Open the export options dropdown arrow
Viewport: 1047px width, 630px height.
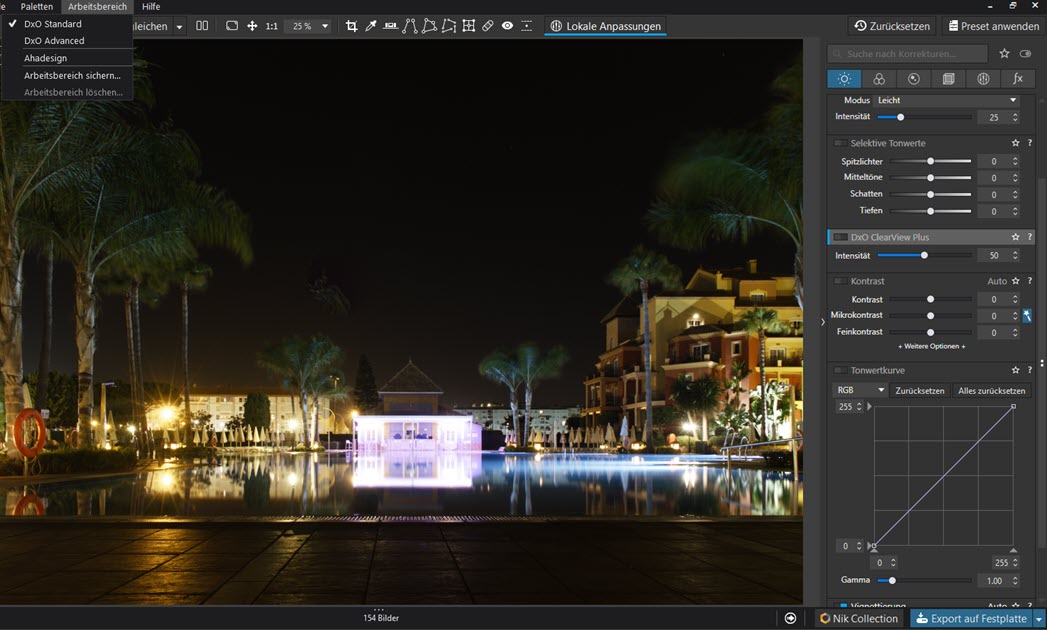1039,619
